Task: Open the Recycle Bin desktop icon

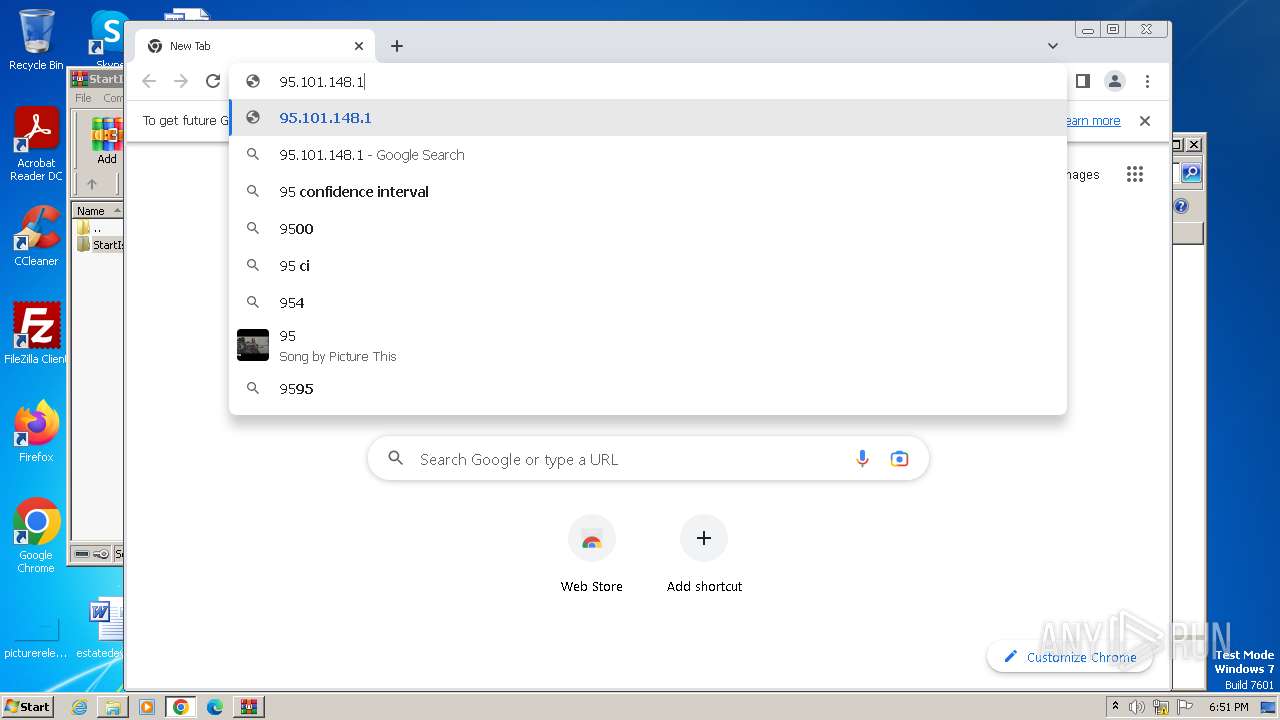Action: coord(36,40)
